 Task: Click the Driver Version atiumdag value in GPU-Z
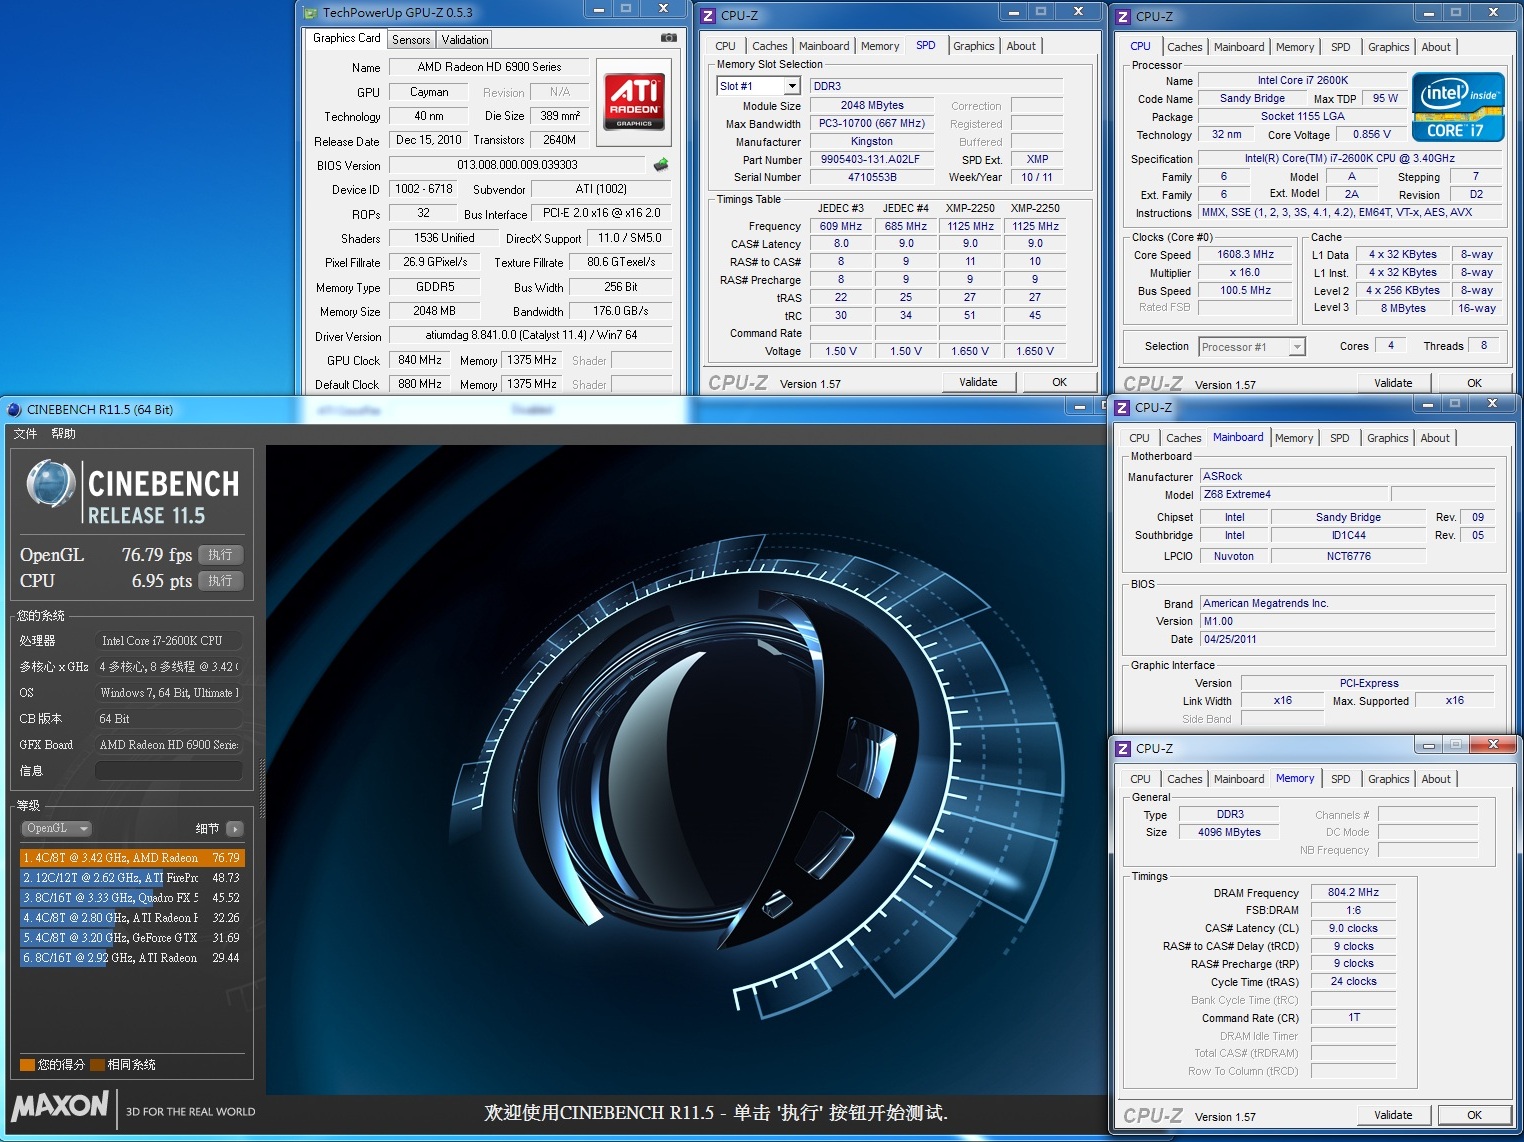pos(530,336)
